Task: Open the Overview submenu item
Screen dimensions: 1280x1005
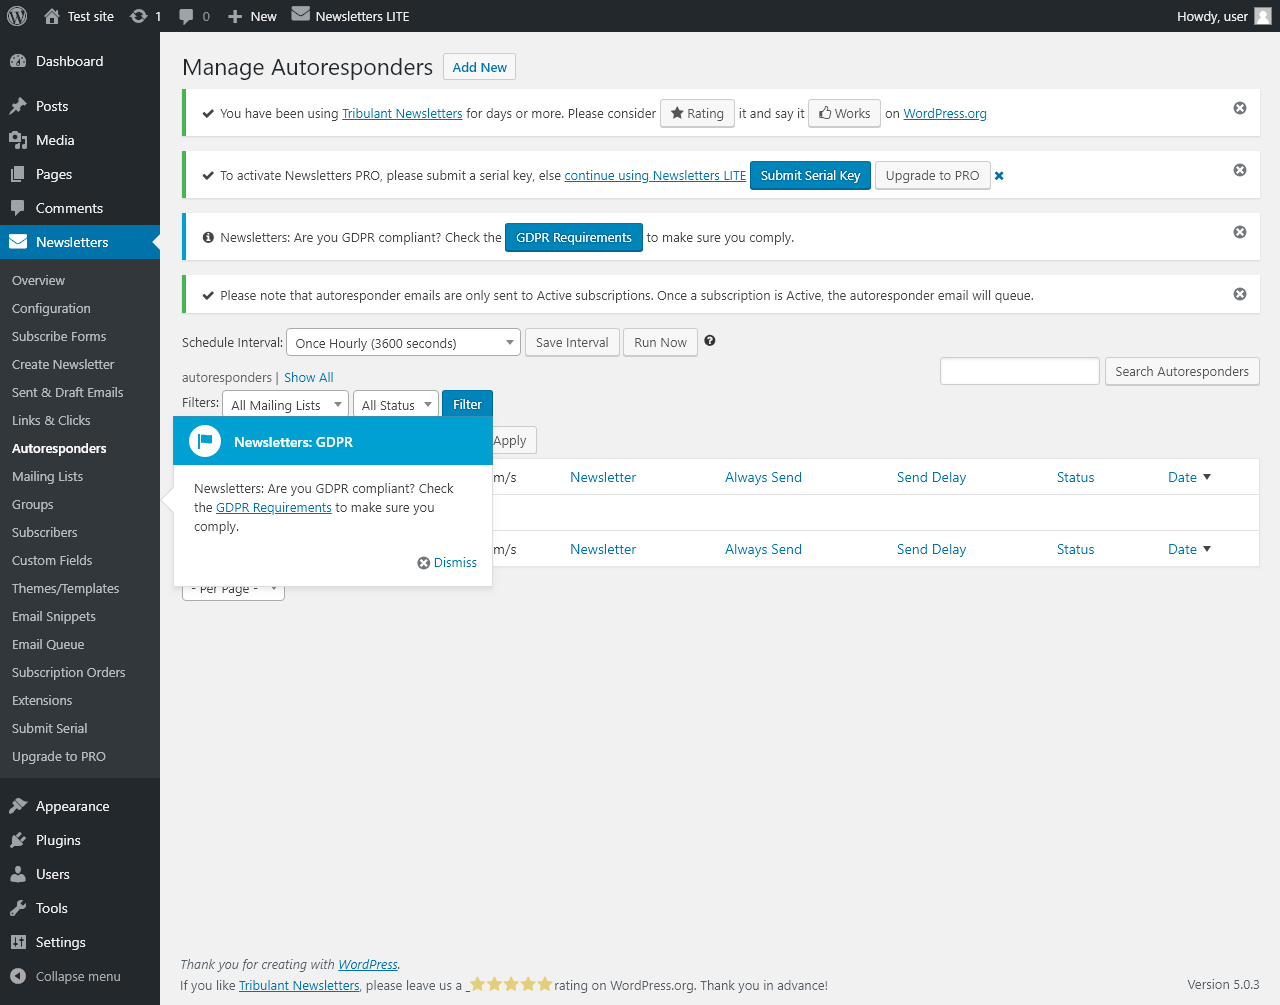Action: 38,281
